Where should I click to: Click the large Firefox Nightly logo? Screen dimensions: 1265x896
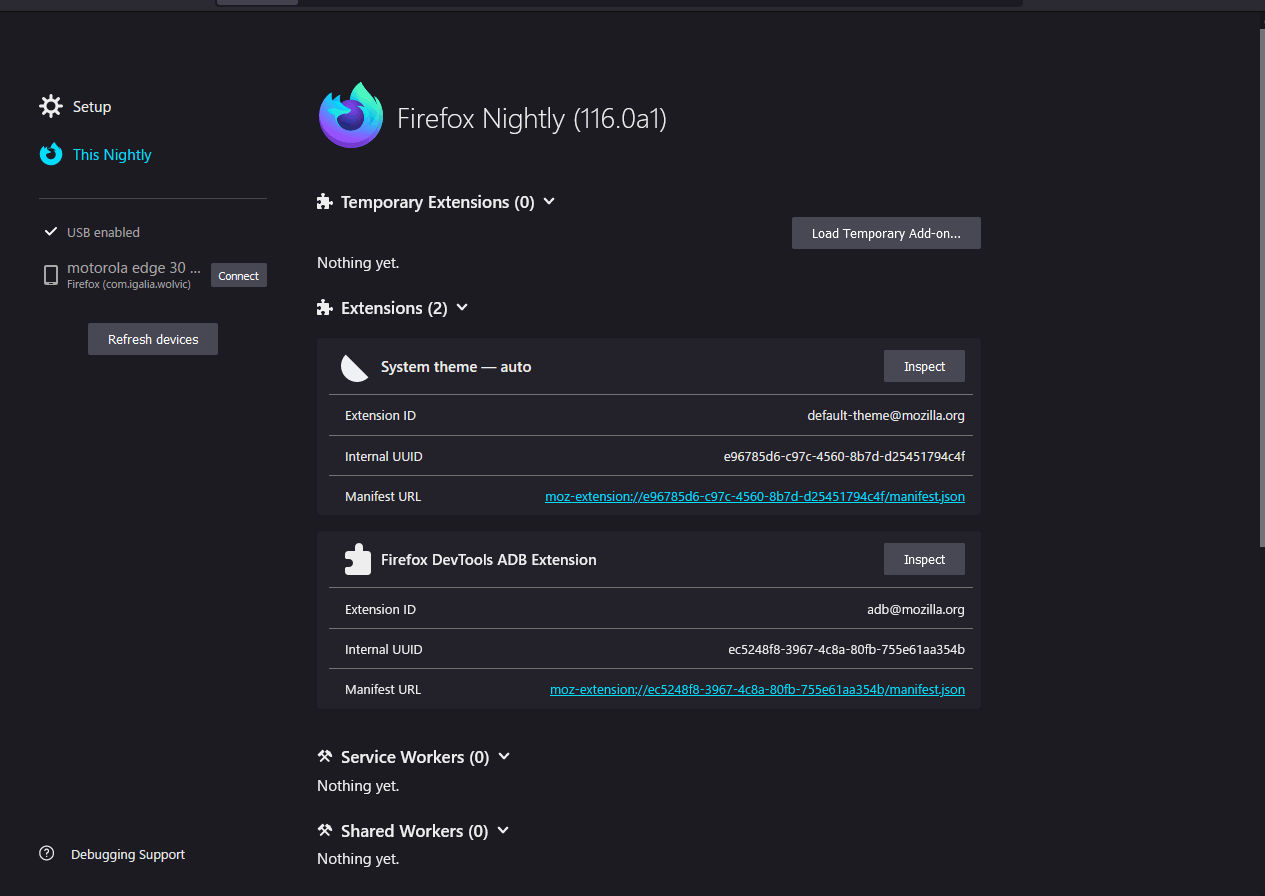coord(351,115)
